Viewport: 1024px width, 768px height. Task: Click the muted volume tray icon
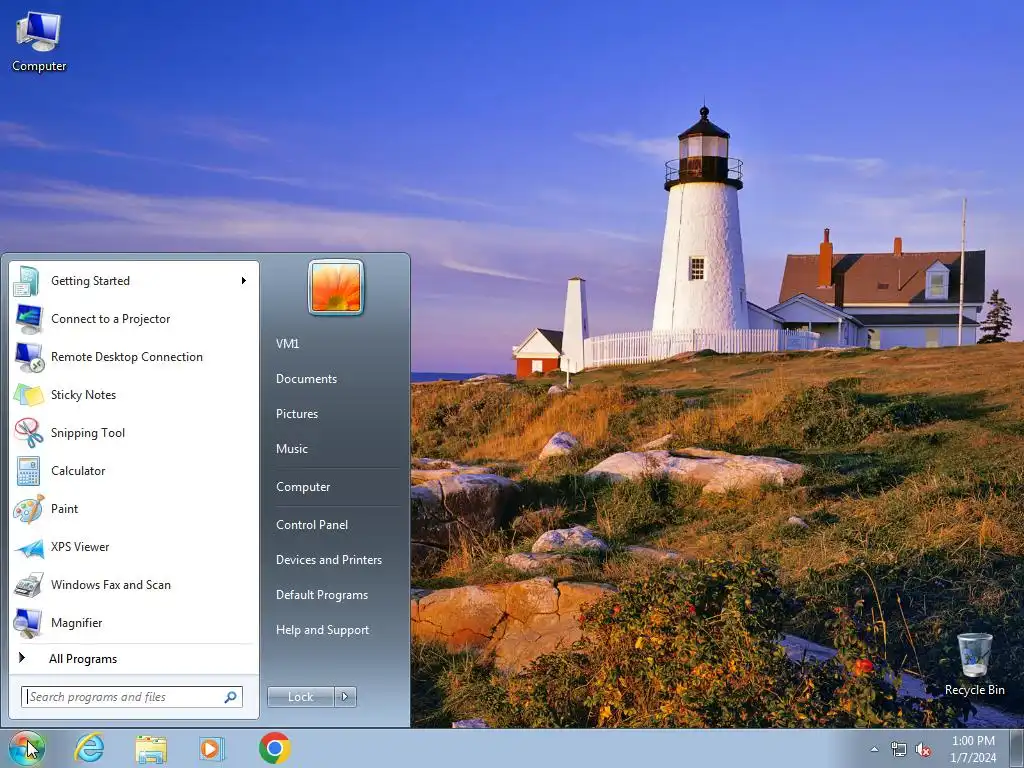click(x=923, y=749)
